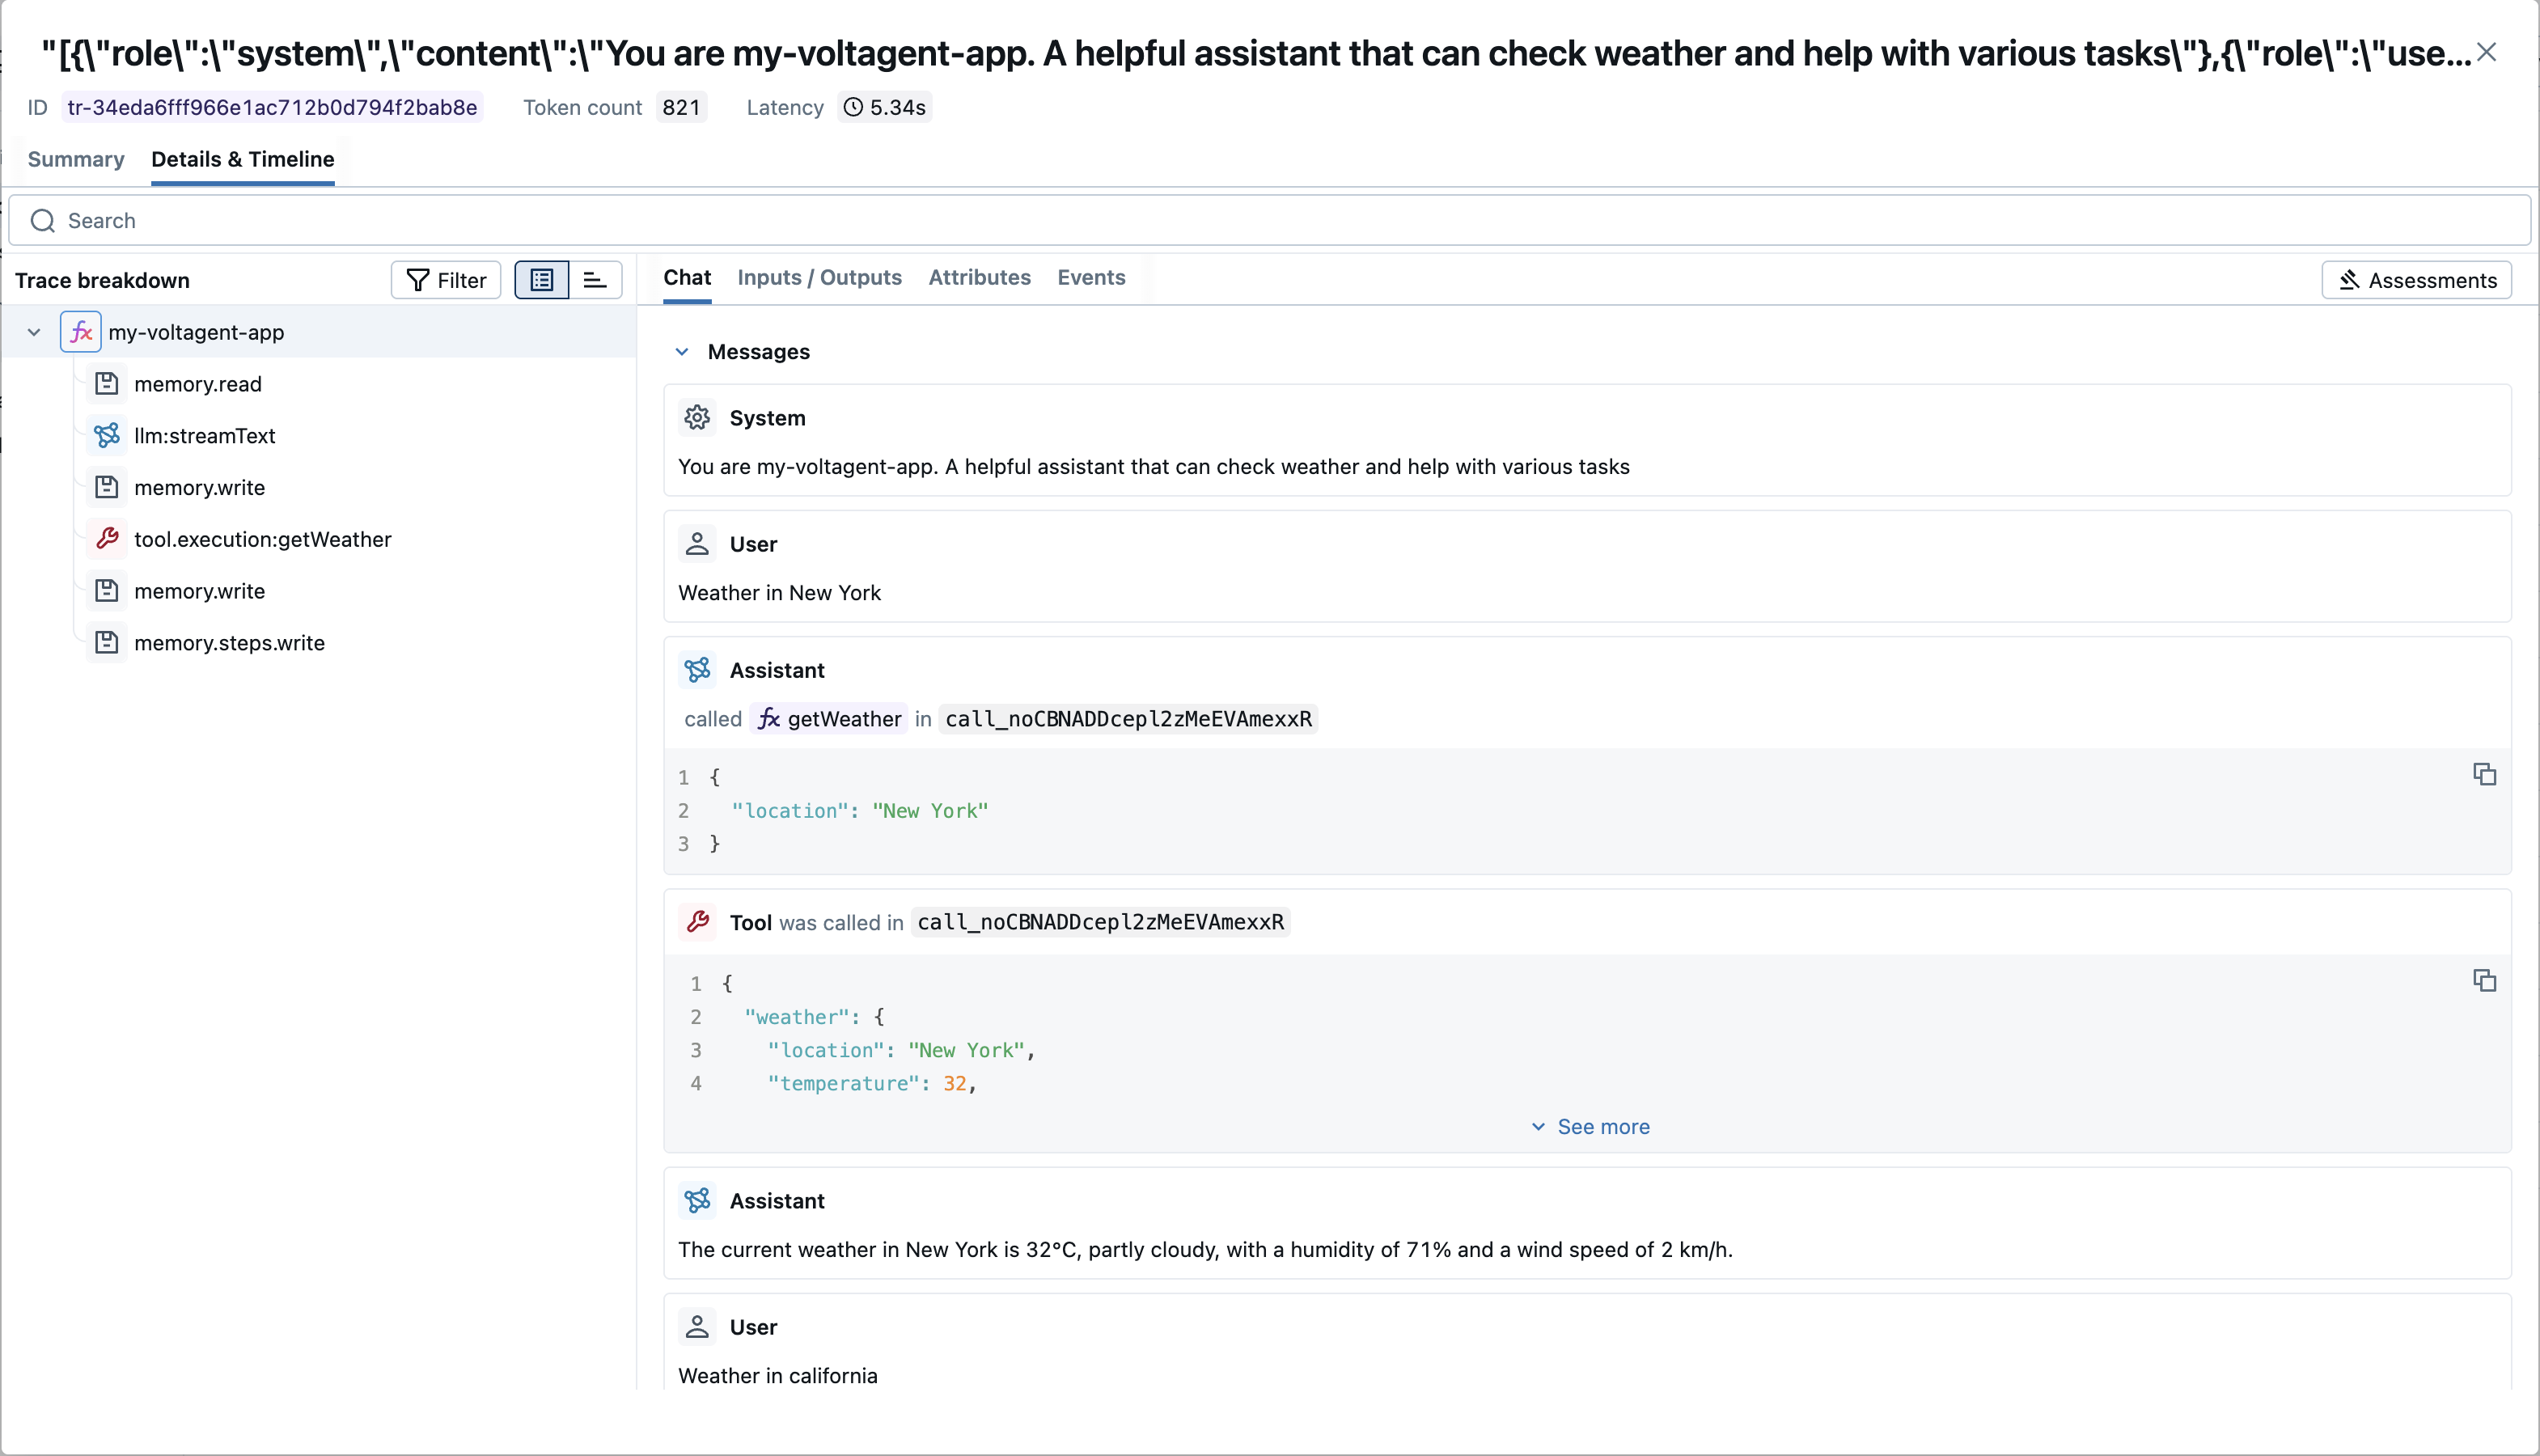
Task: Open the Assessments panel
Action: (2416, 280)
